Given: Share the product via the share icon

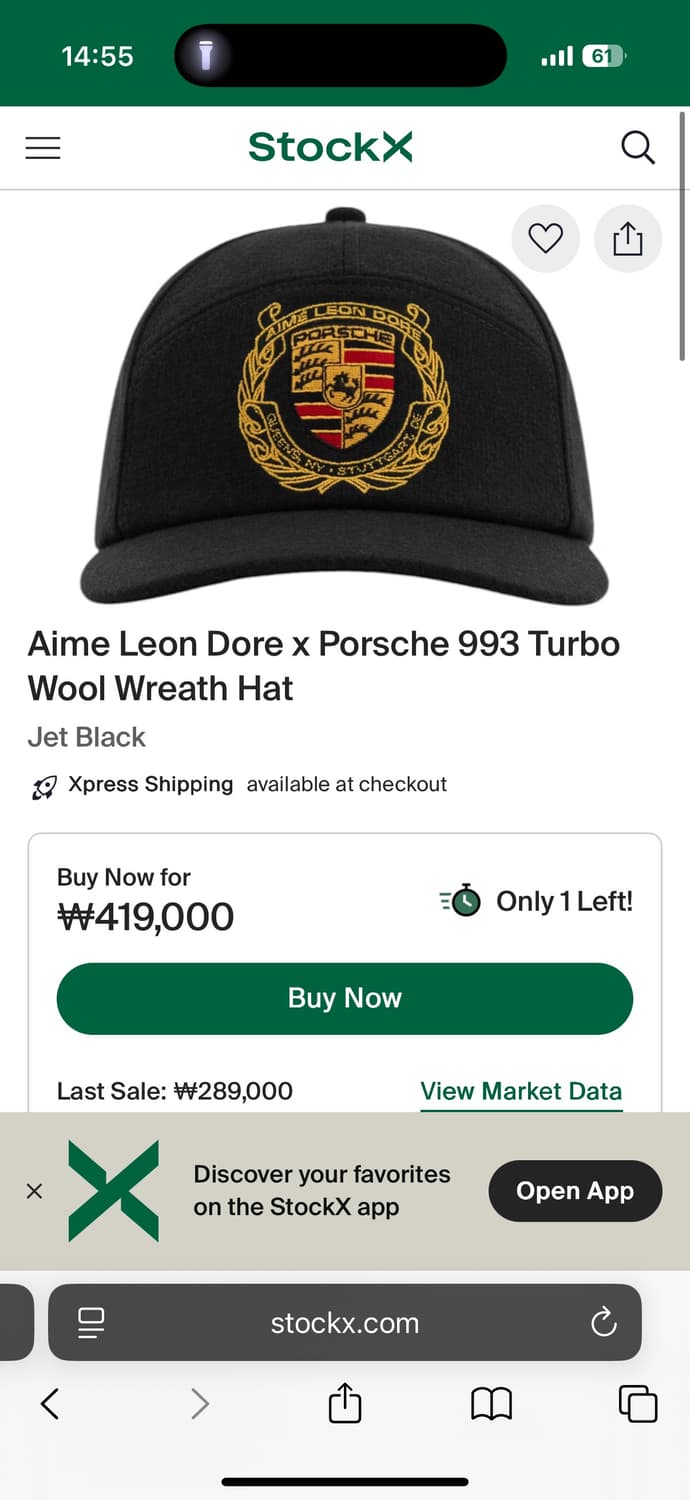Looking at the screenshot, I should pyautogui.click(x=627, y=239).
